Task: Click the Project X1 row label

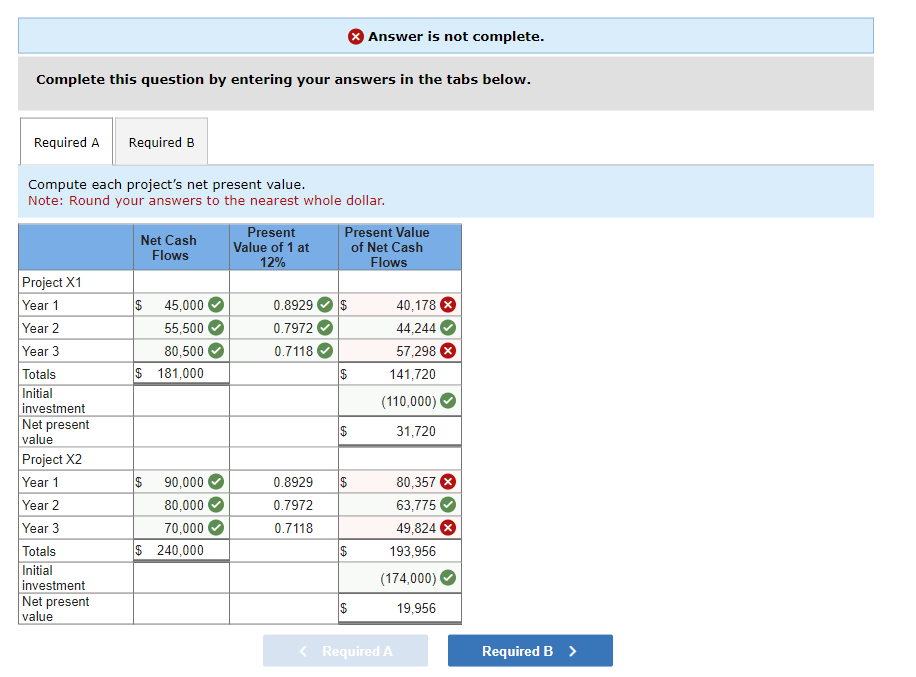Action: (x=52, y=282)
